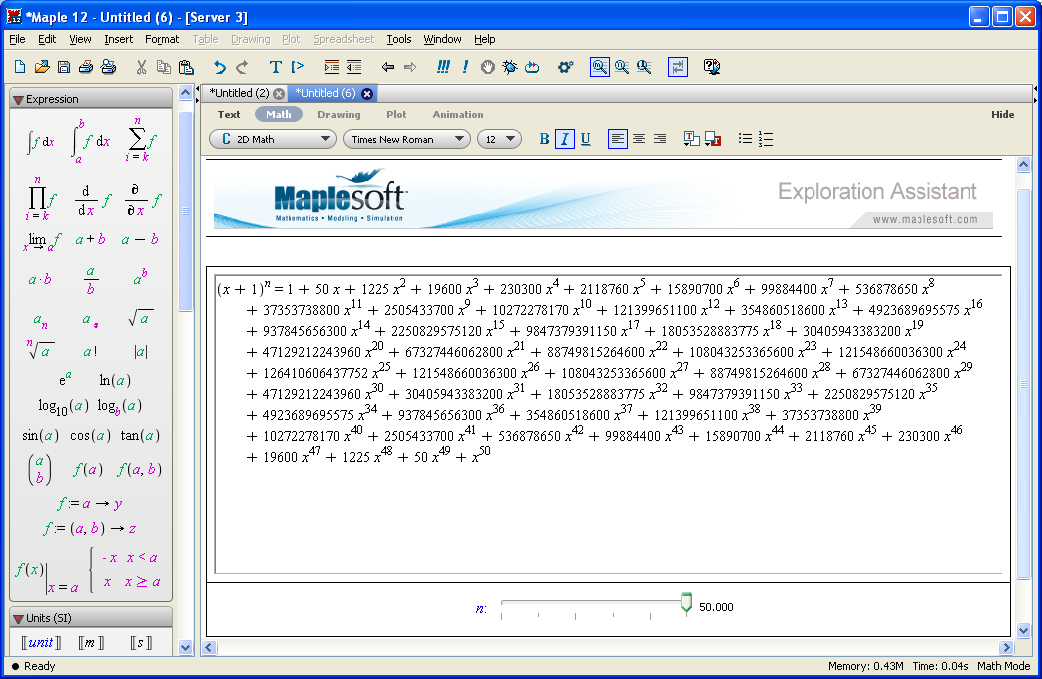Collapse the Expression palette
Viewport: 1042px width, 679px height.
[18, 99]
